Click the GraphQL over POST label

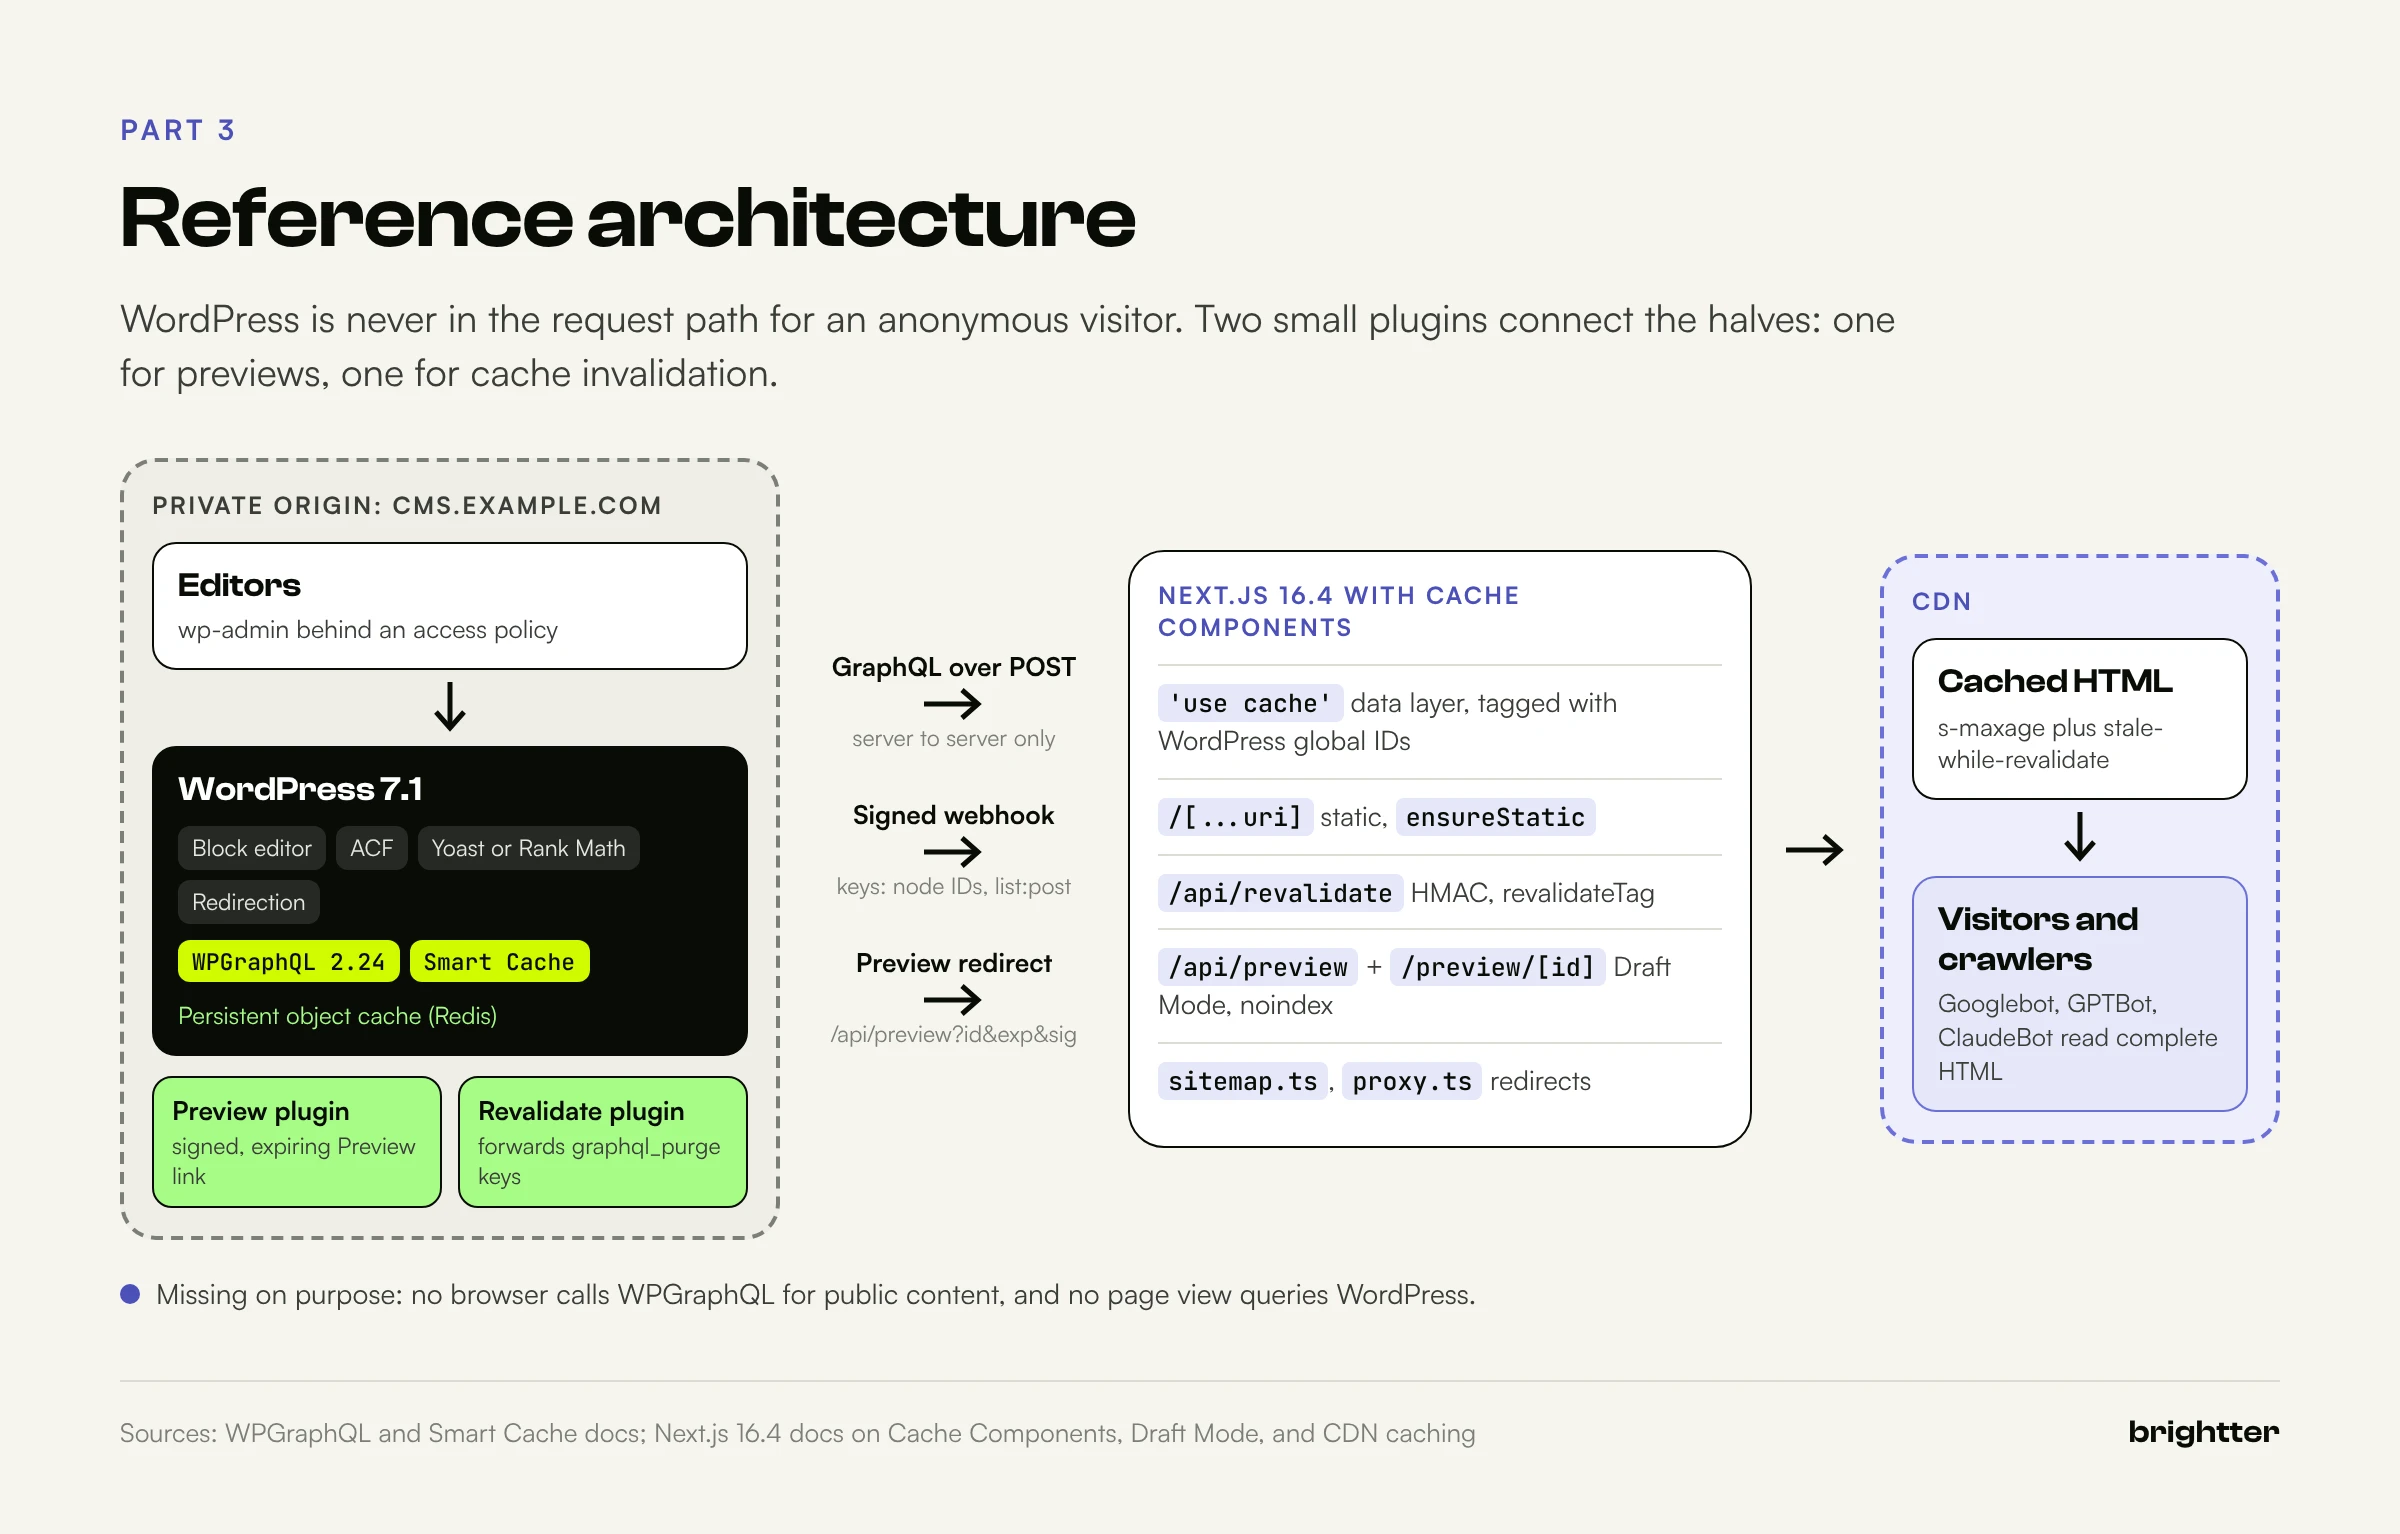point(953,667)
